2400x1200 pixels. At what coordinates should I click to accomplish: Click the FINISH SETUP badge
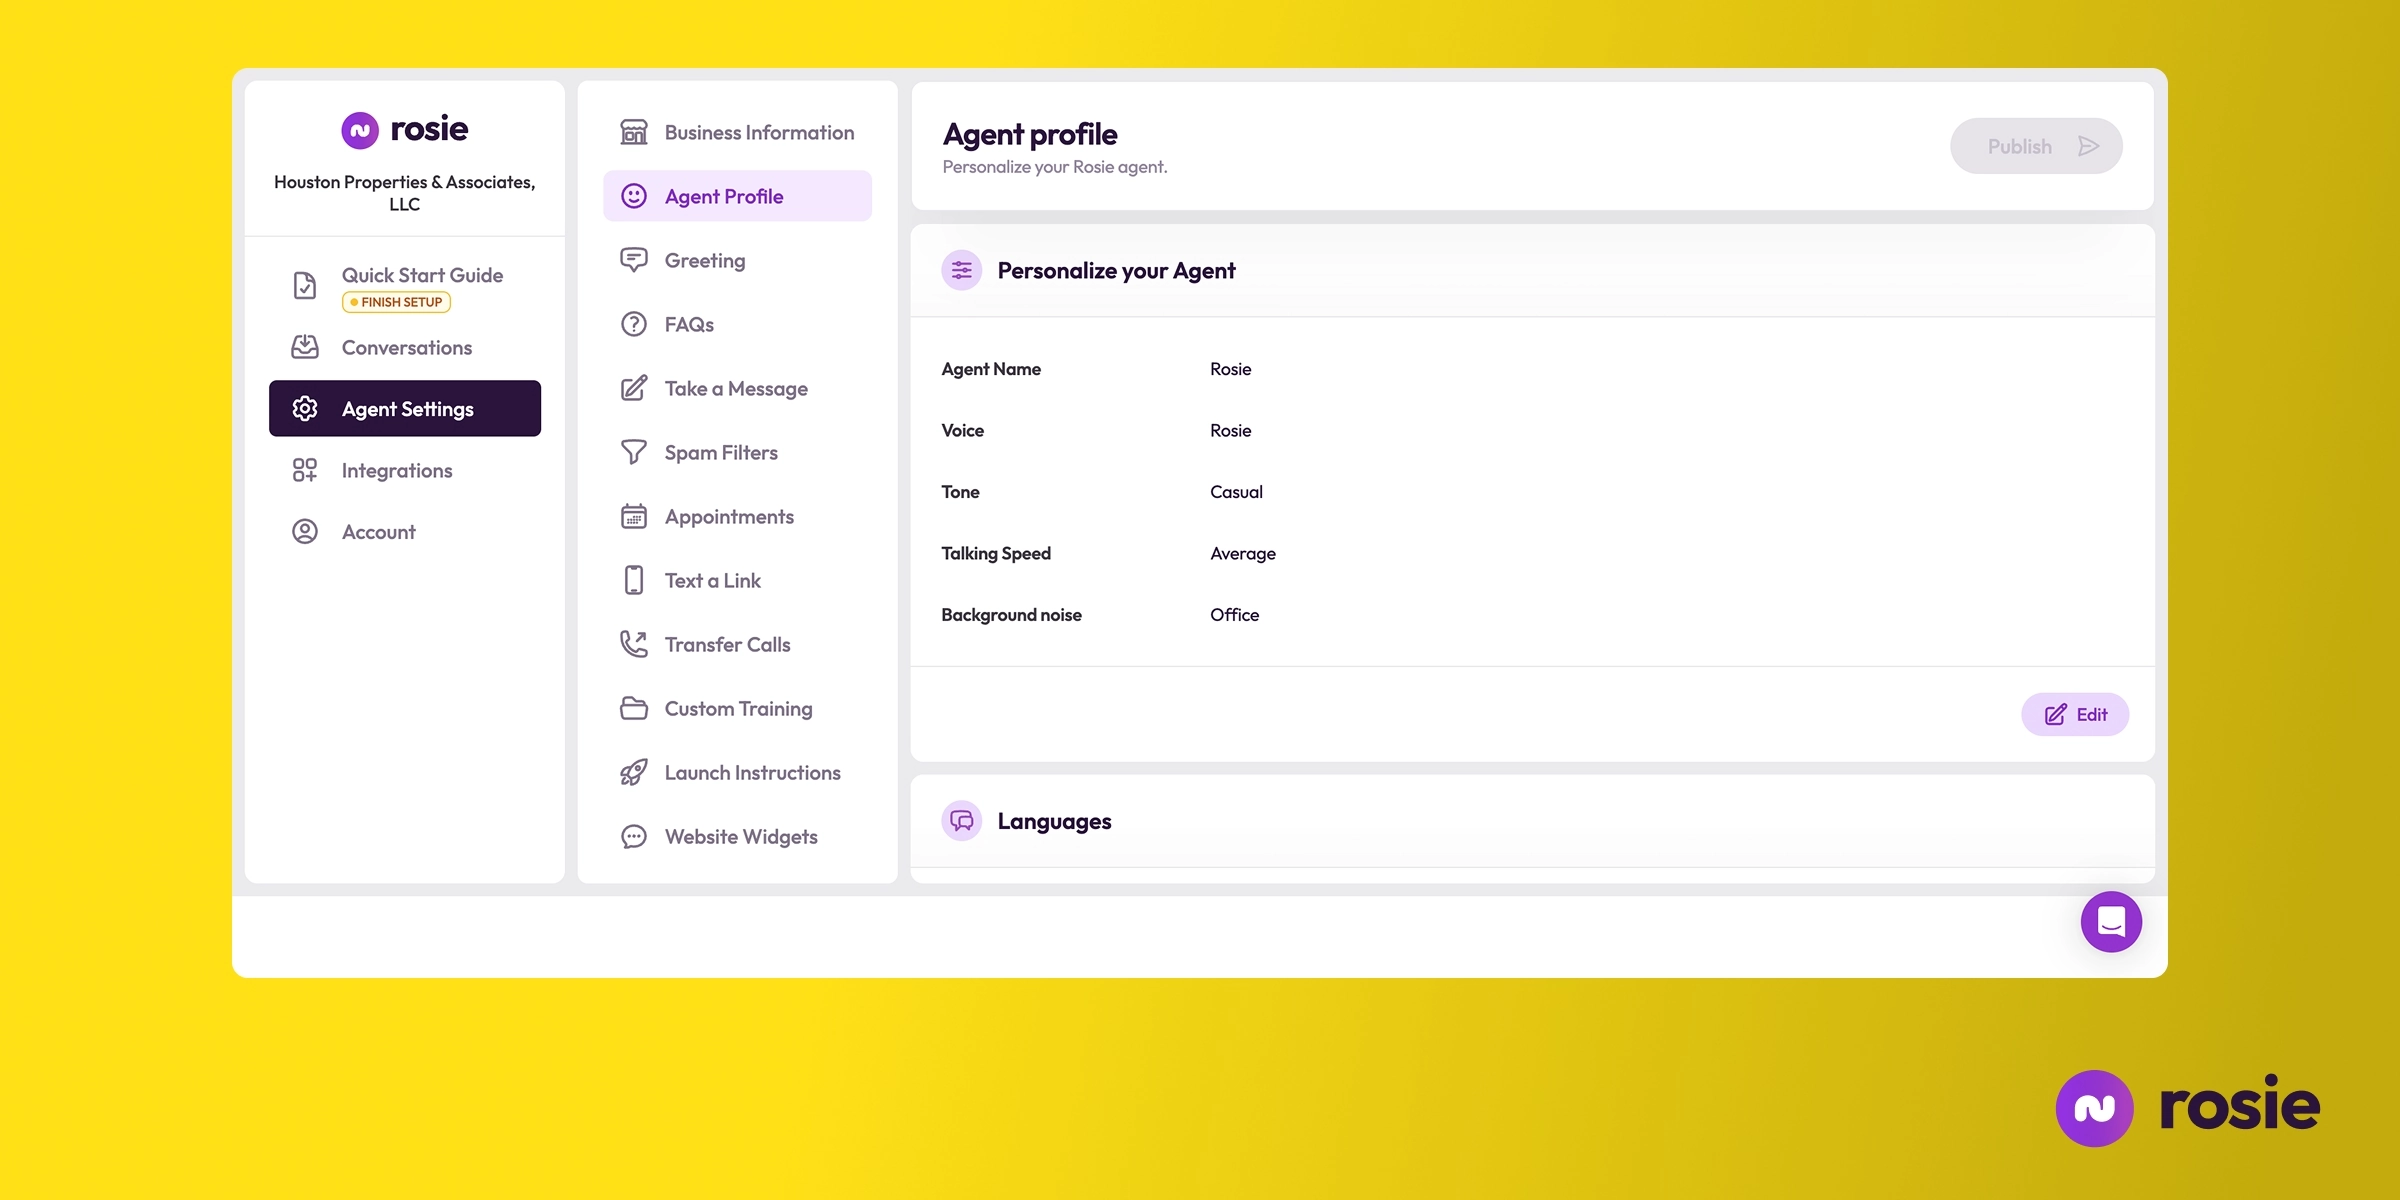tap(397, 302)
